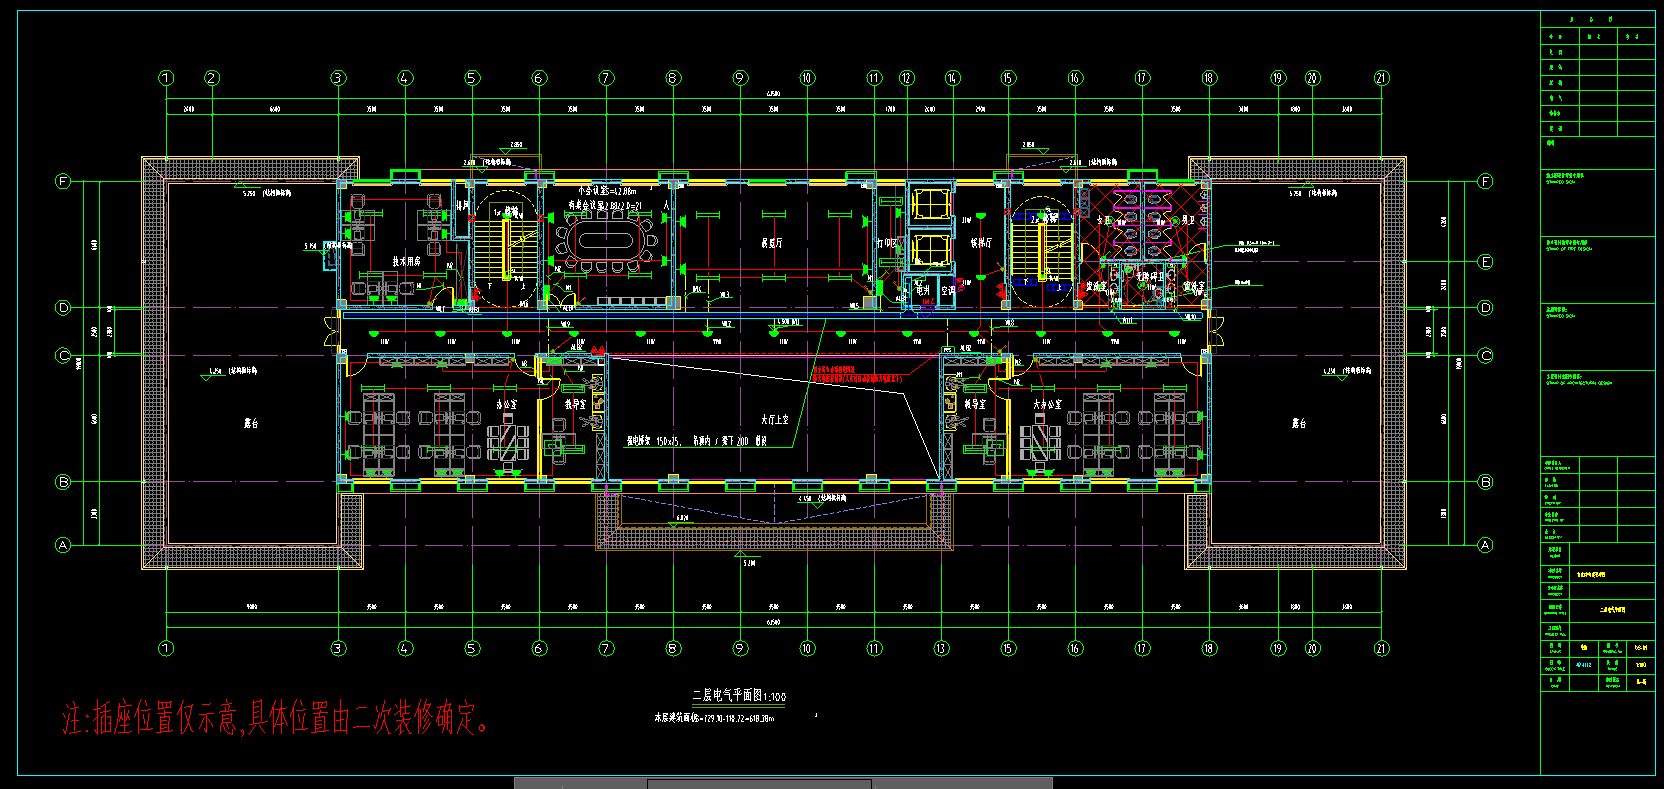Select the 展览厅 room label
1664x789 pixels.
[772, 243]
